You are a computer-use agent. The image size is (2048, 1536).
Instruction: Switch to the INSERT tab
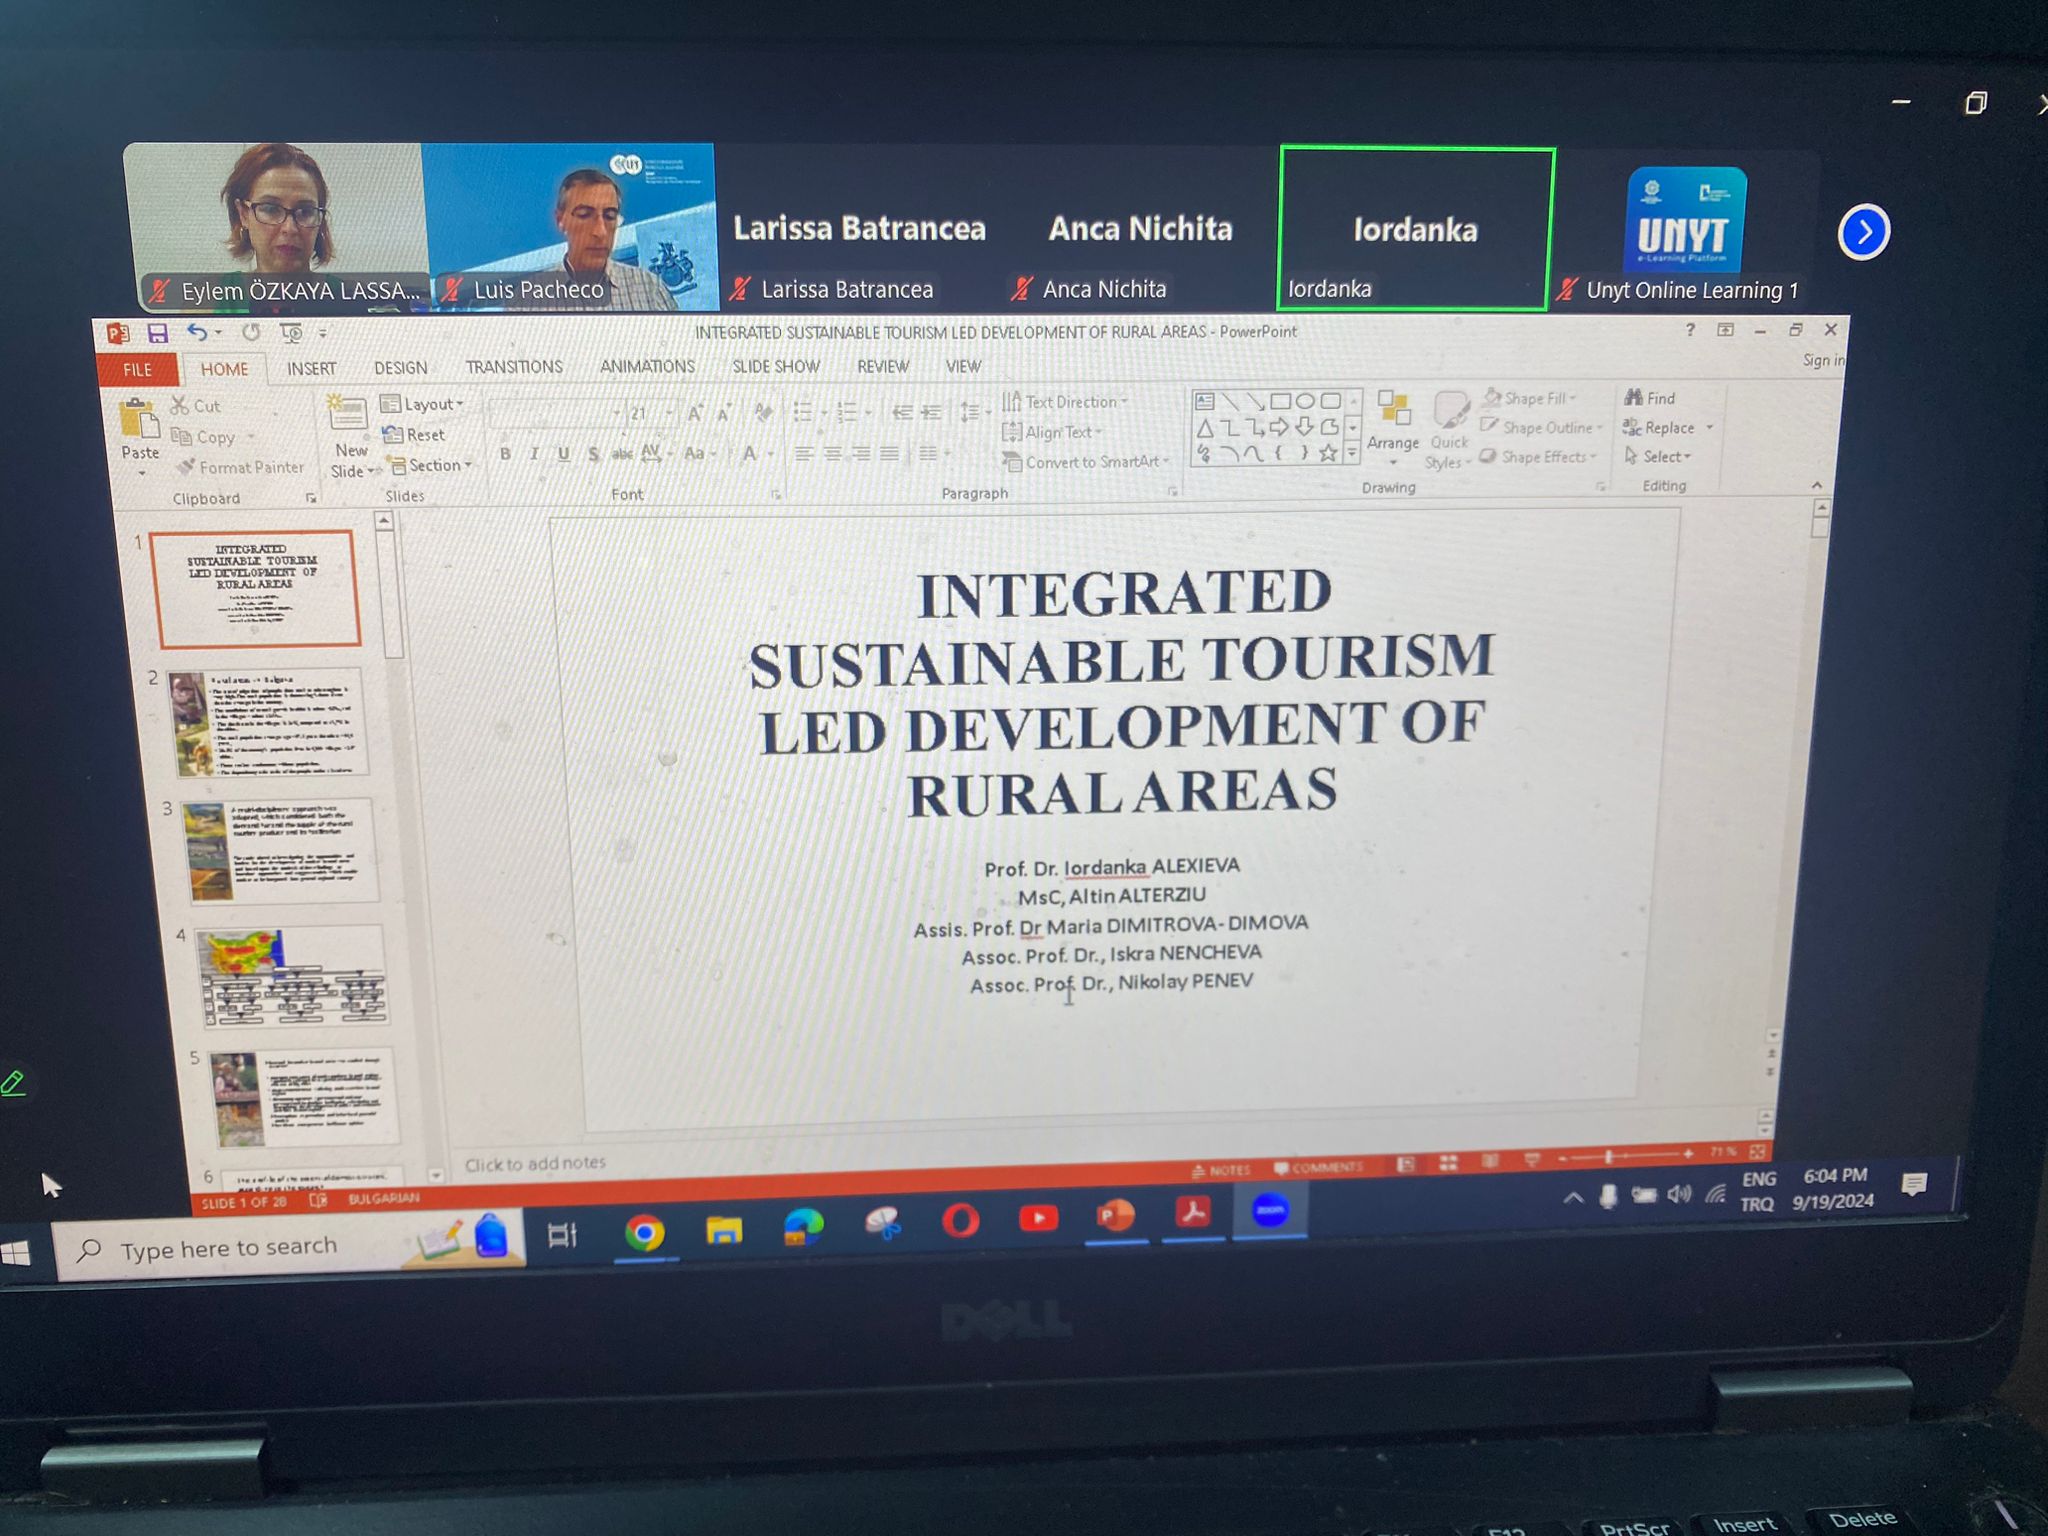[311, 368]
